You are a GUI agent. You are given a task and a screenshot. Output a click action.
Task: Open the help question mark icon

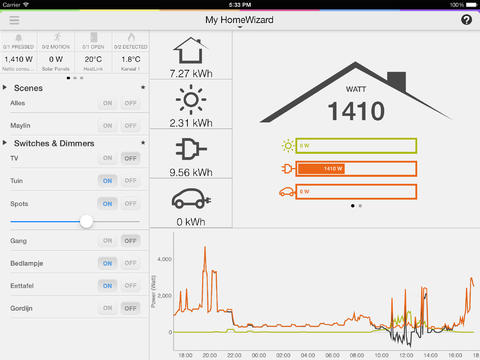[x=466, y=20]
